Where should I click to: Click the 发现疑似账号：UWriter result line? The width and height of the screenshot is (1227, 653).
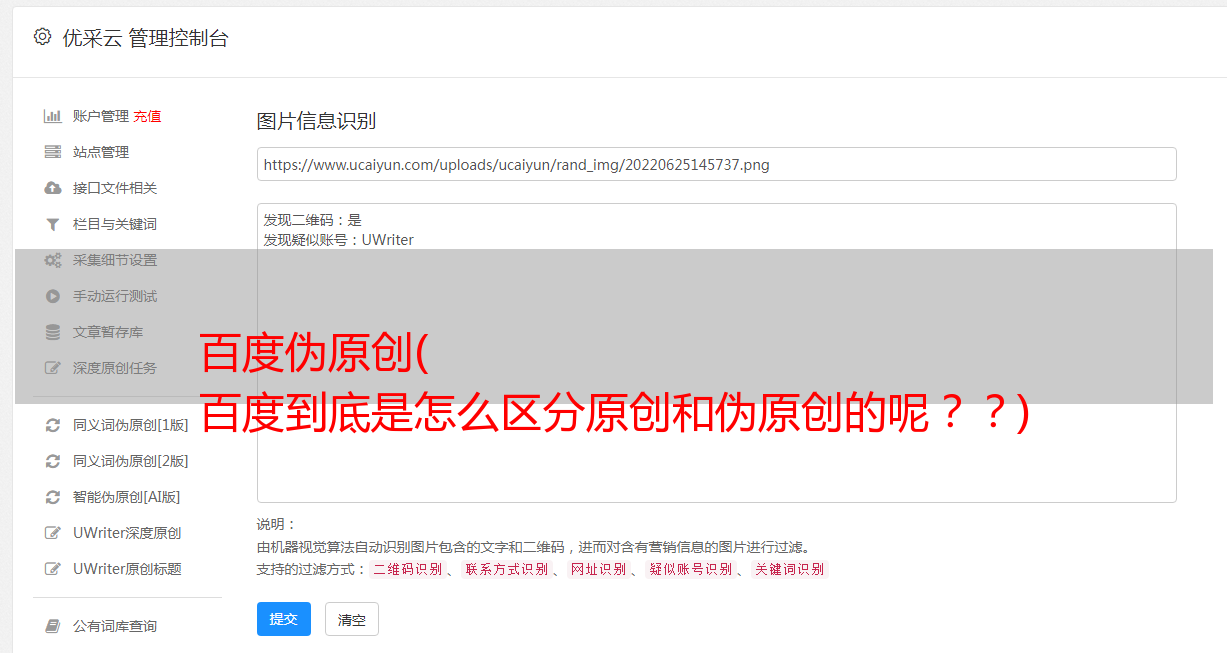(x=339, y=240)
